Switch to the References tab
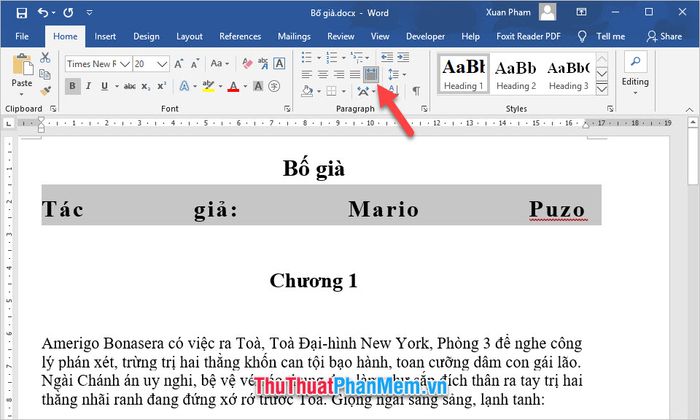700x420 pixels. point(240,37)
